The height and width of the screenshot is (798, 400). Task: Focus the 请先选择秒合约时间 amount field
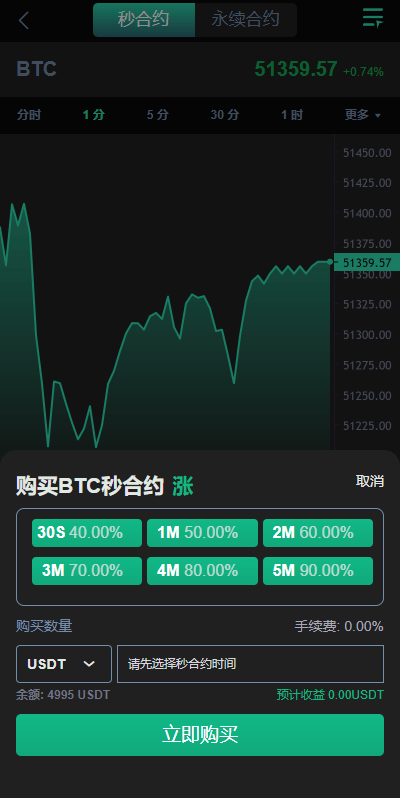click(250, 664)
